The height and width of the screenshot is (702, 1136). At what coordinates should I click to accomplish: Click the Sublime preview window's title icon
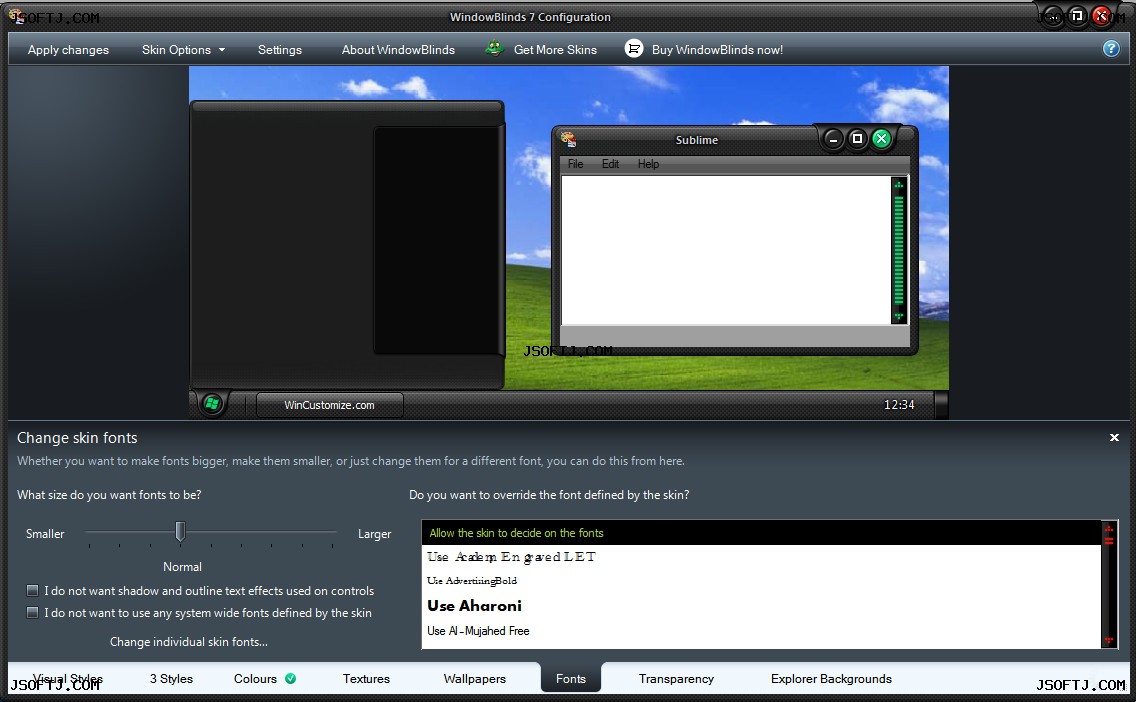tap(569, 139)
